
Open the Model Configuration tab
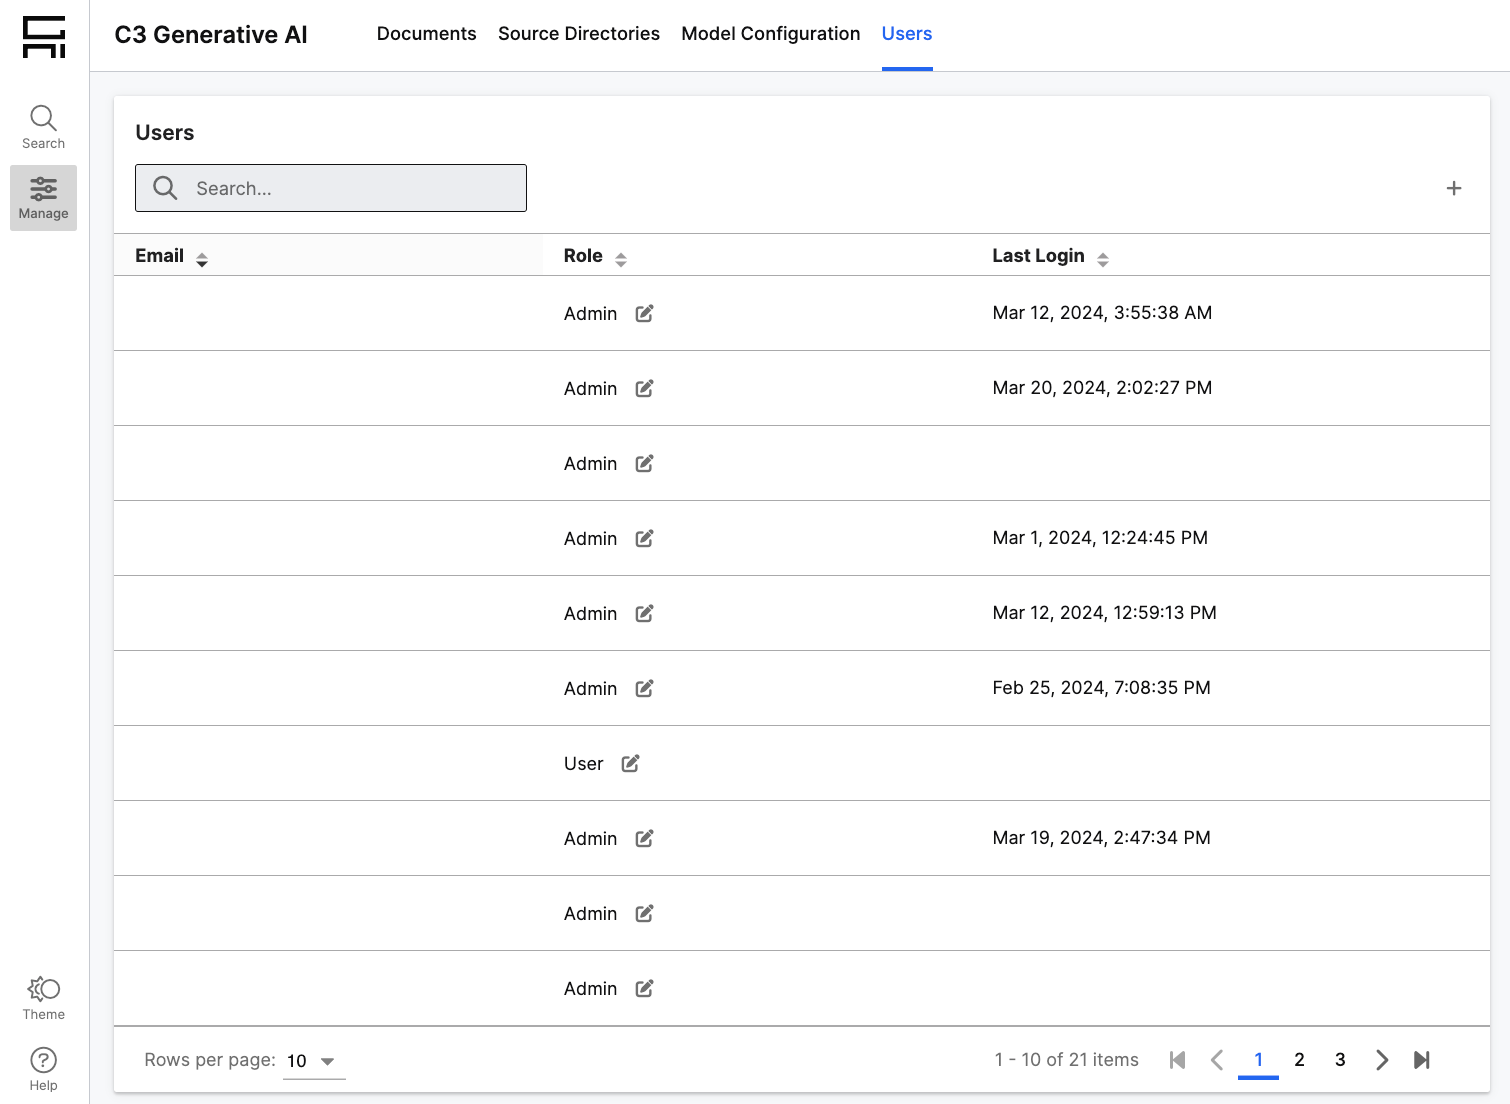point(770,34)
